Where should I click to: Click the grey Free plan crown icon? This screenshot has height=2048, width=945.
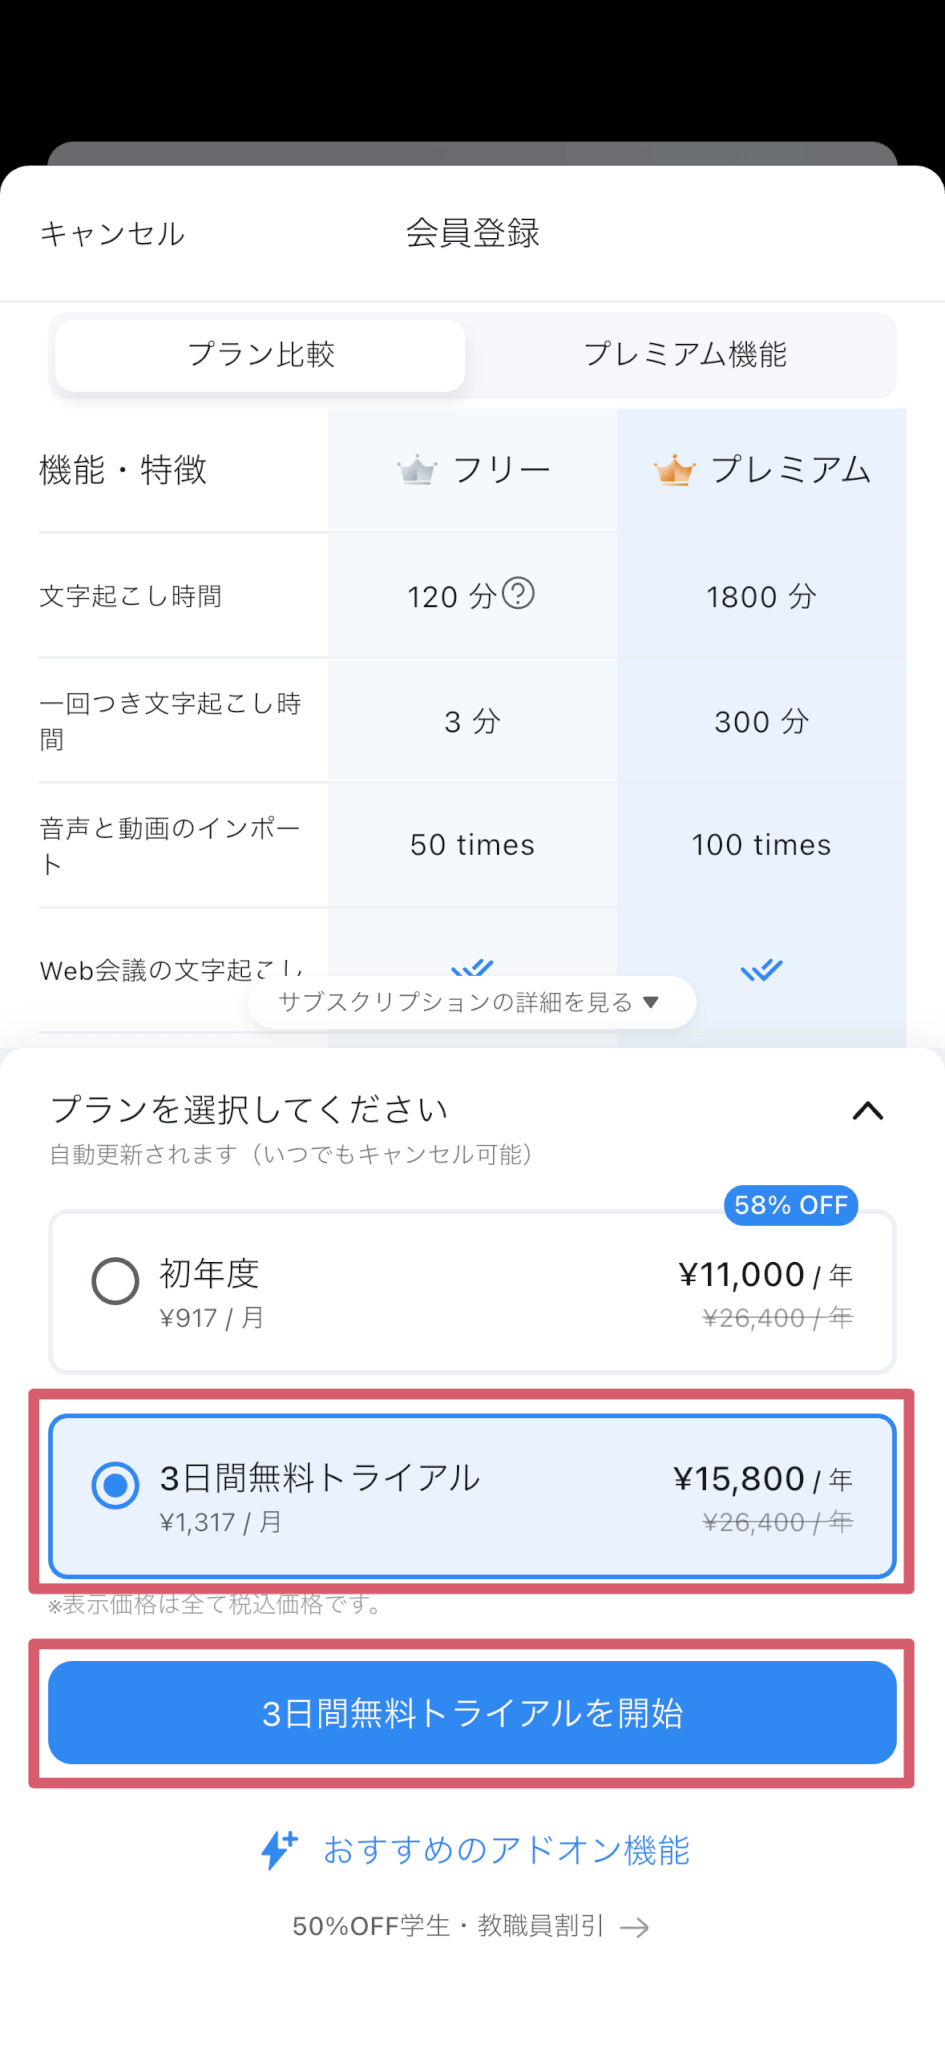[417, 469]
